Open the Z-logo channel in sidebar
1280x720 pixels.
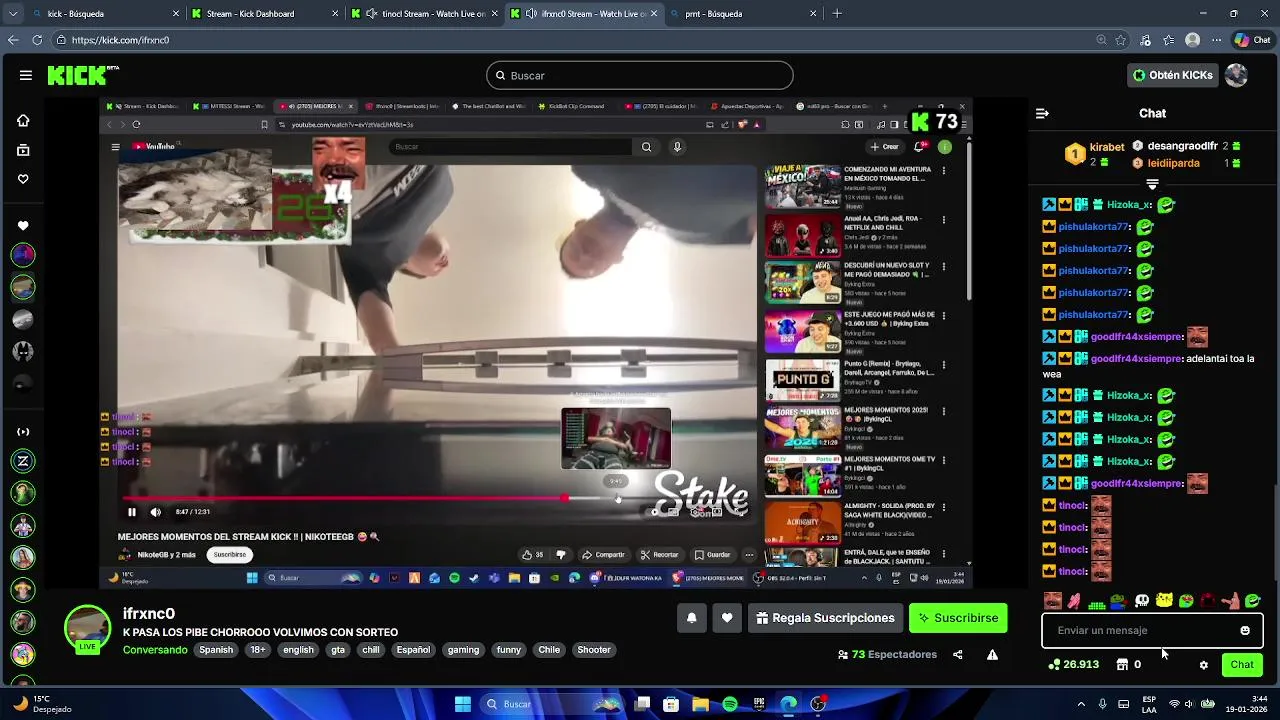[23, 461]
